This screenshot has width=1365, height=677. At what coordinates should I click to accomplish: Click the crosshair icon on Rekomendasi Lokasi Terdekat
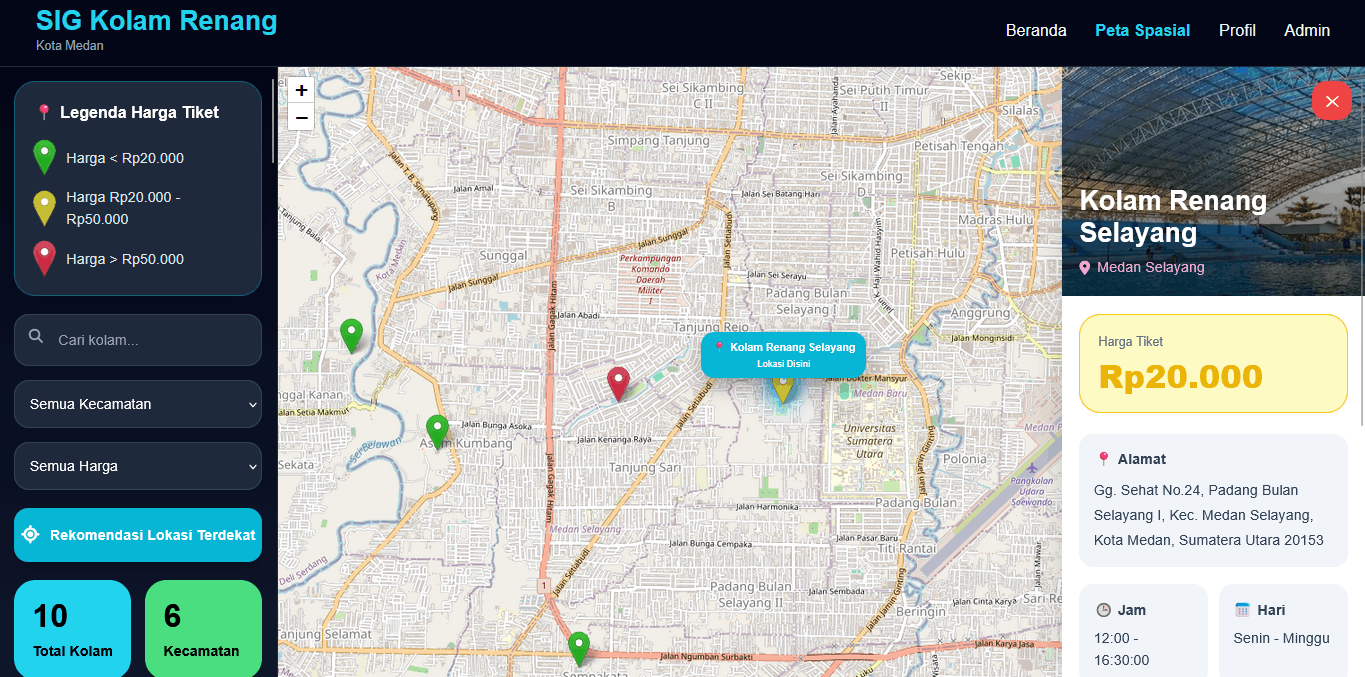[x=31, y=535]
